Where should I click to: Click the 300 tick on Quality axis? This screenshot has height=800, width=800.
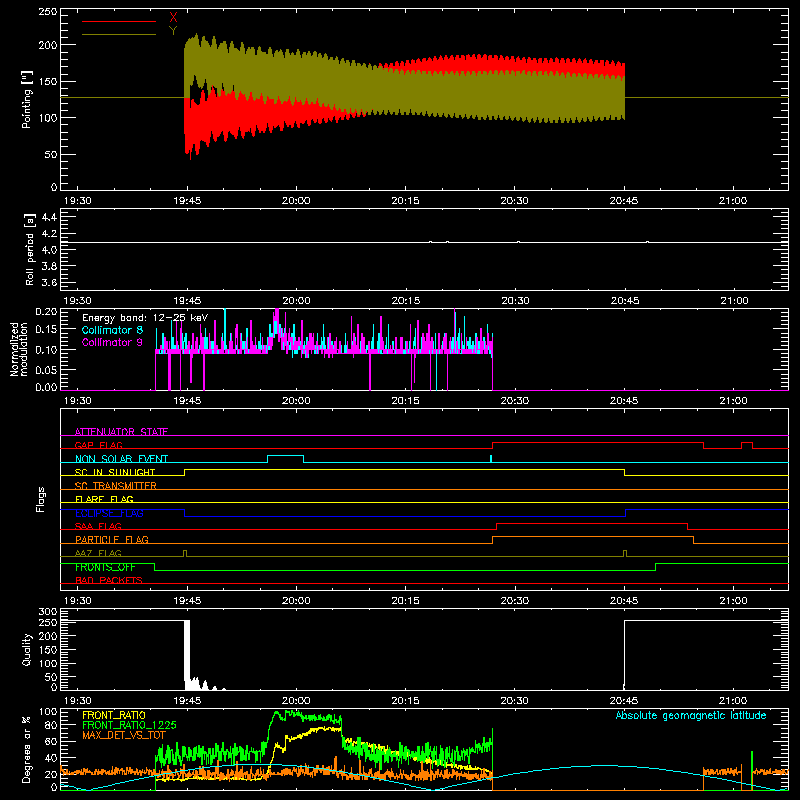point(47,612)
